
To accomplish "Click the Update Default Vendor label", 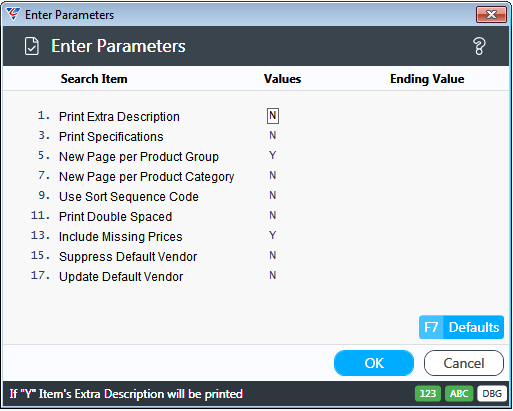I will 121,277.
